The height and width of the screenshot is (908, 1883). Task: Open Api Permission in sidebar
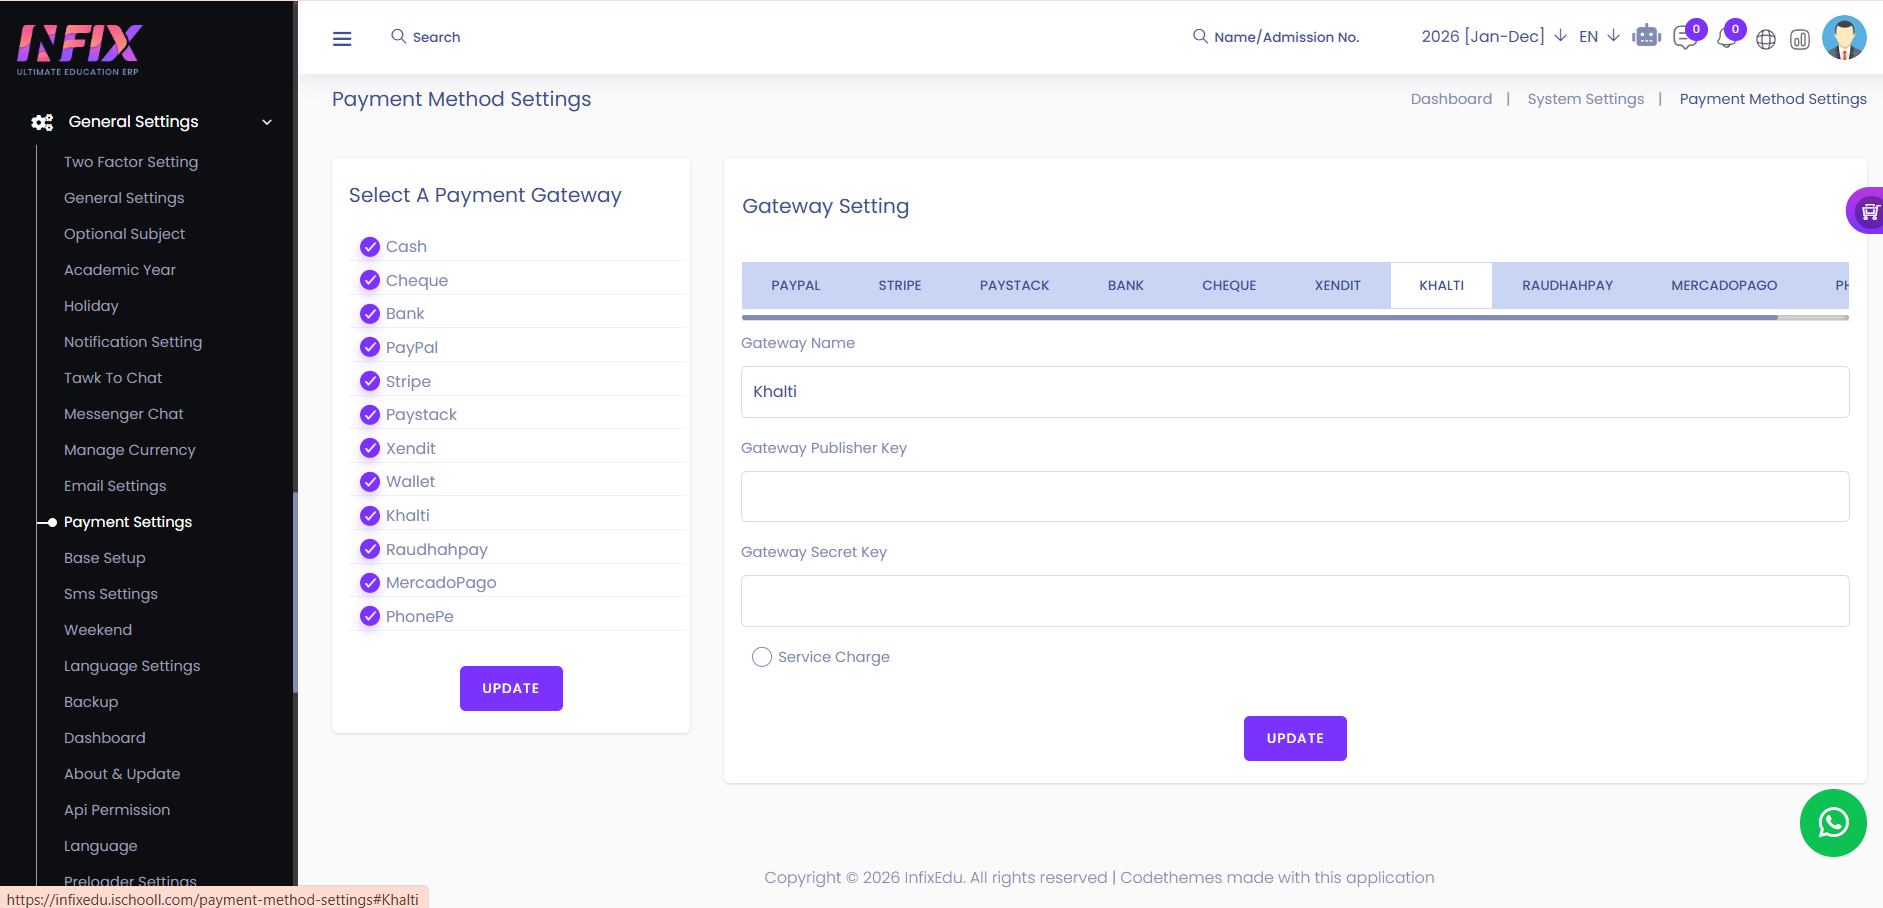[x=117, y=810]
